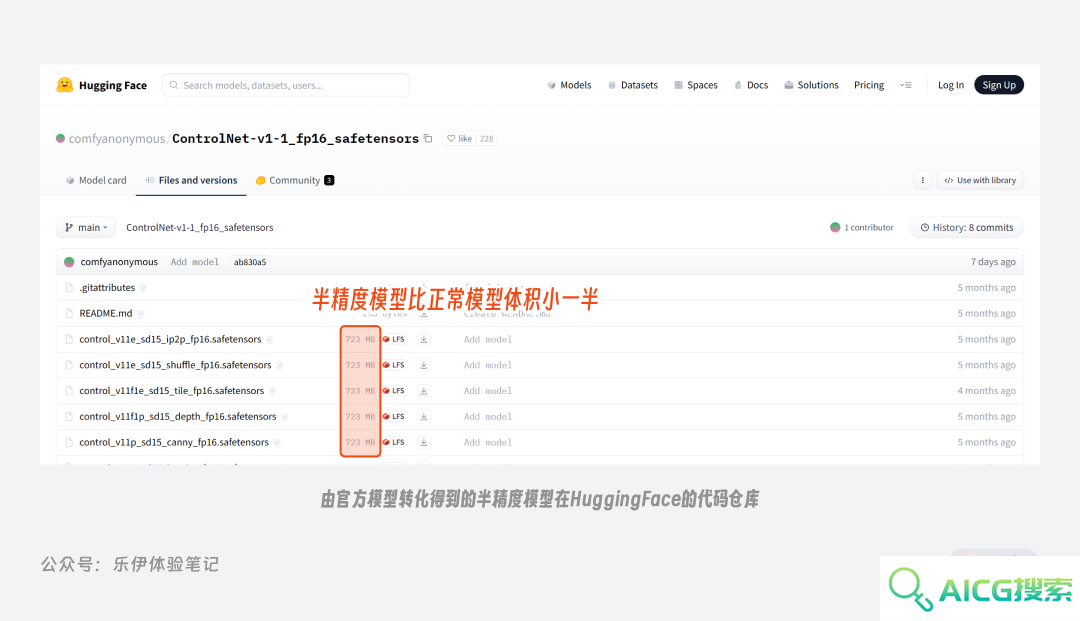1080x621 pixels.
Task: Open control_v11p_sd15_canny_fp16.safetensors file
Action: click(x=174, y=443)
